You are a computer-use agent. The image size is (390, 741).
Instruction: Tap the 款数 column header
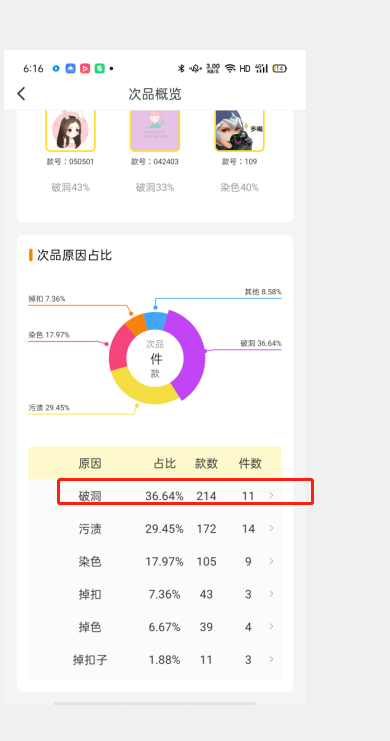tap(206, 463)
